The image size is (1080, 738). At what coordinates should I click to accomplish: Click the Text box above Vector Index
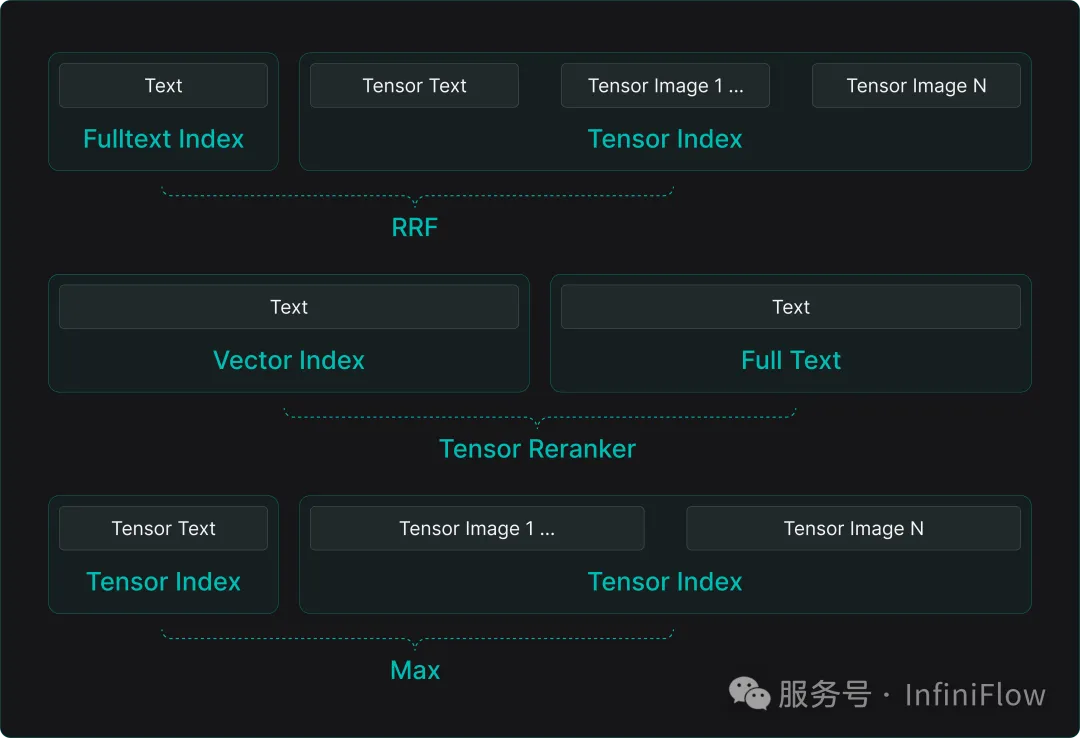pos(289,307)
